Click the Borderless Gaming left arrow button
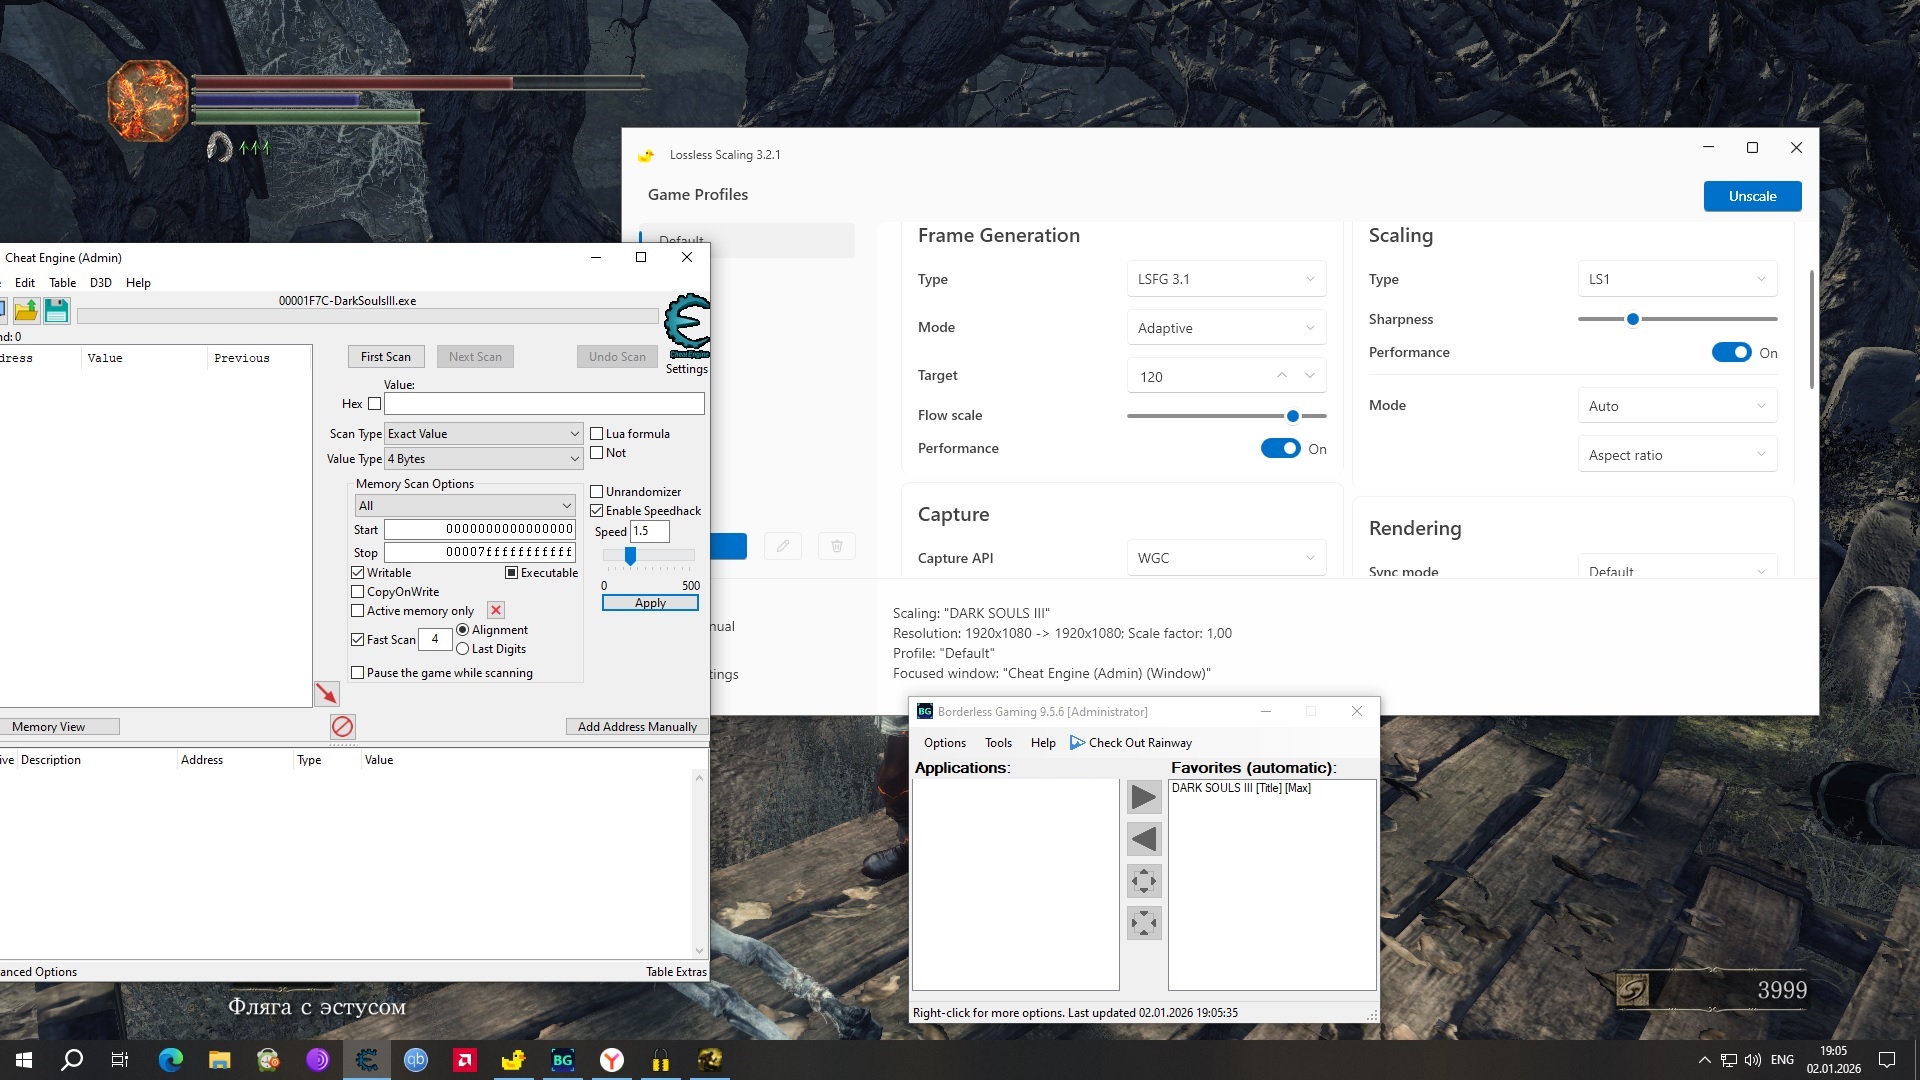 tap(1144, 839)
